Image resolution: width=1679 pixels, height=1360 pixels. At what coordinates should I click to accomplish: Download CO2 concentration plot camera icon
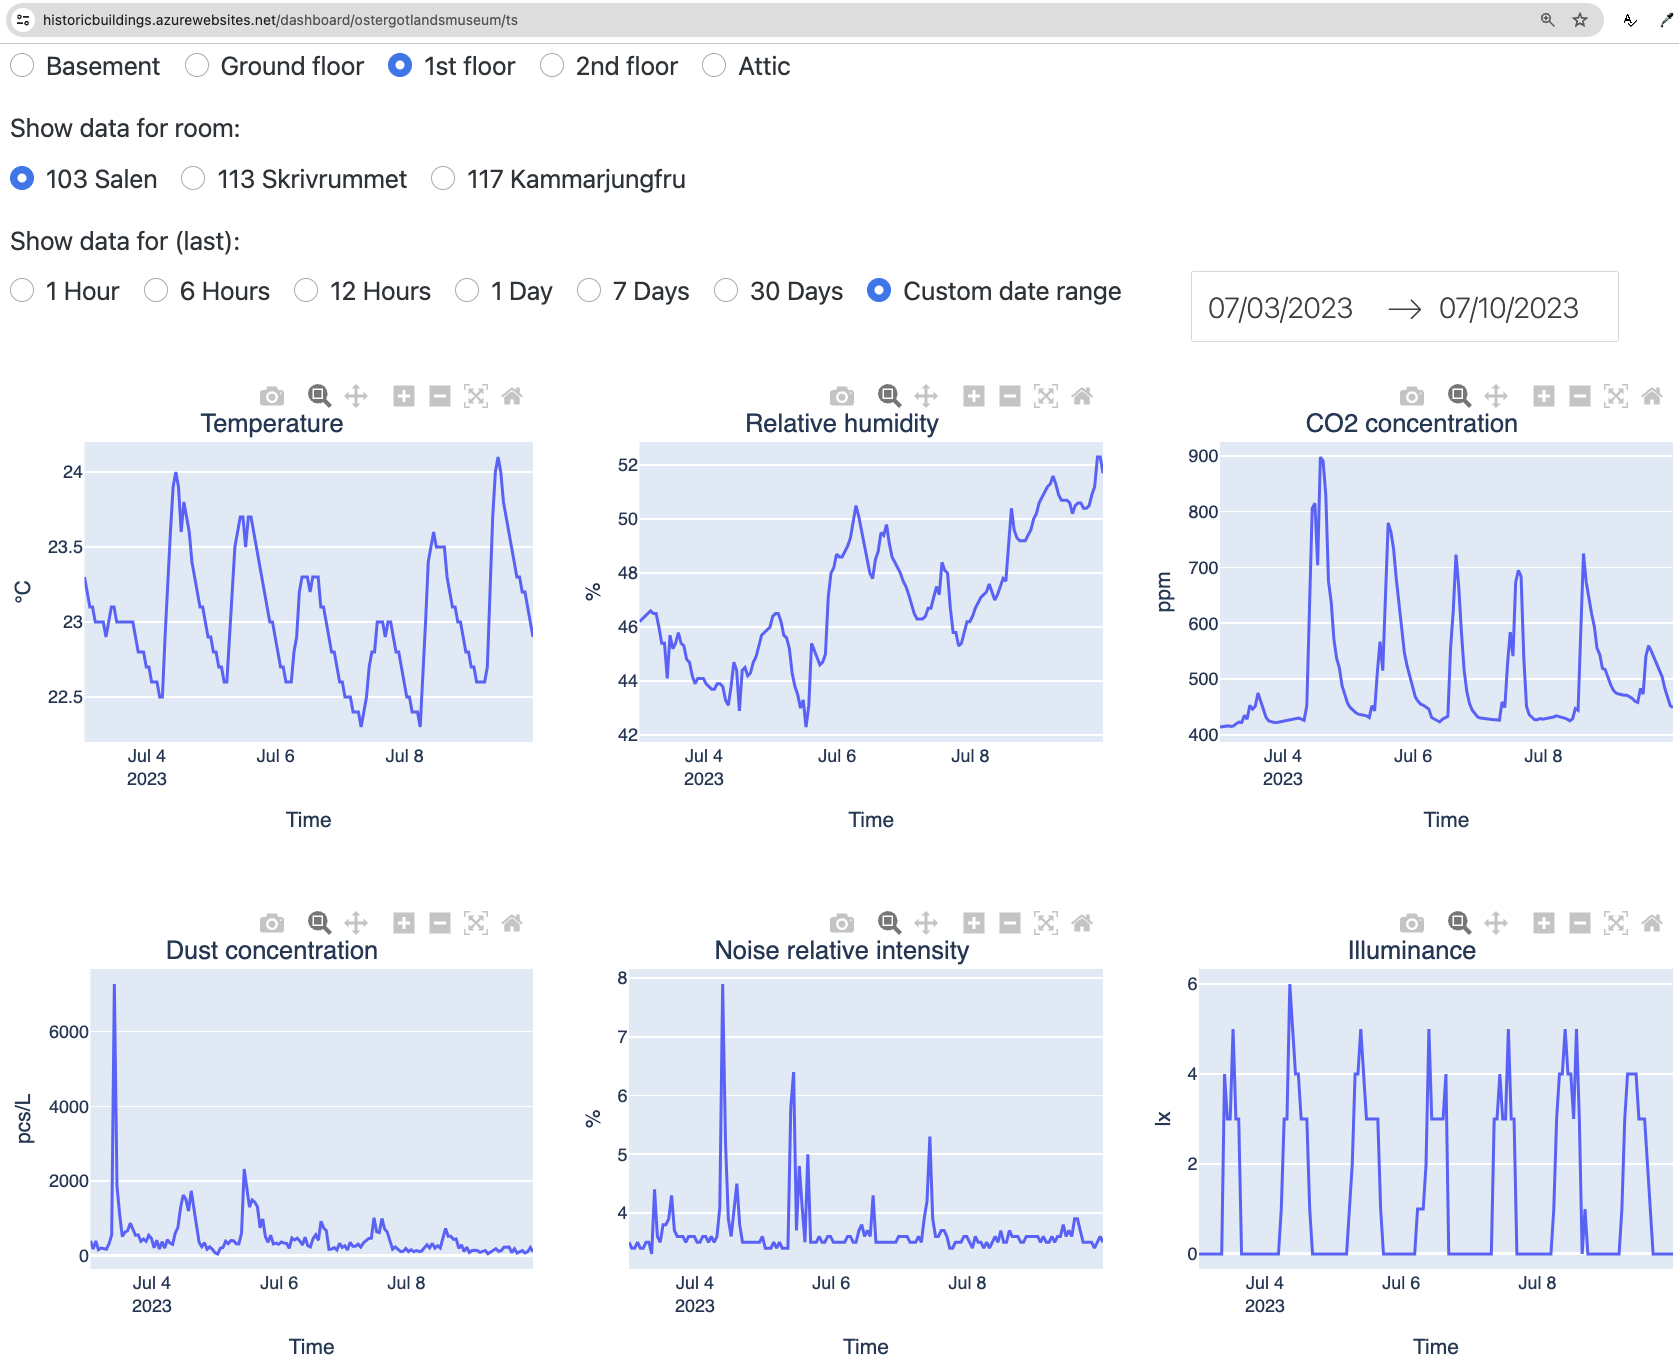pyautogui.click(x=1412, y=396)
